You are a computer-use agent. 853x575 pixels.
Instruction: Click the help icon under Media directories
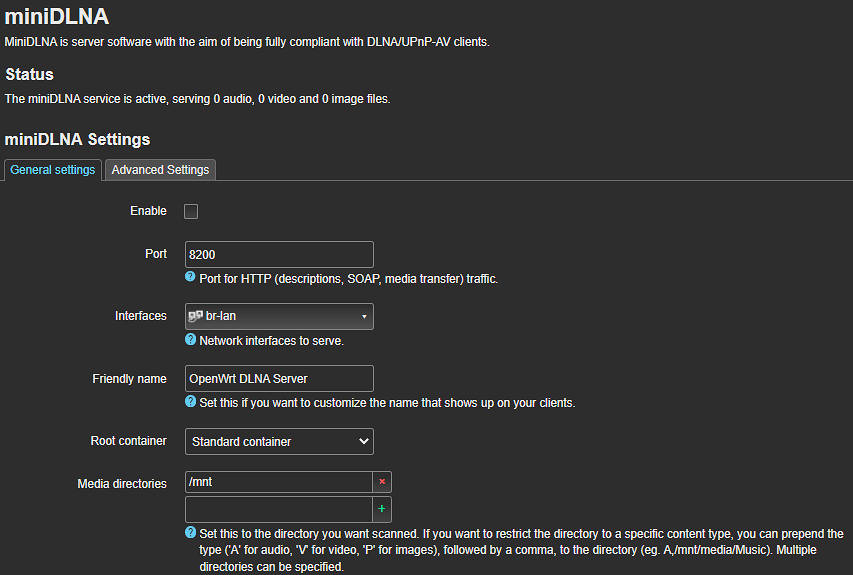point(190,532)
